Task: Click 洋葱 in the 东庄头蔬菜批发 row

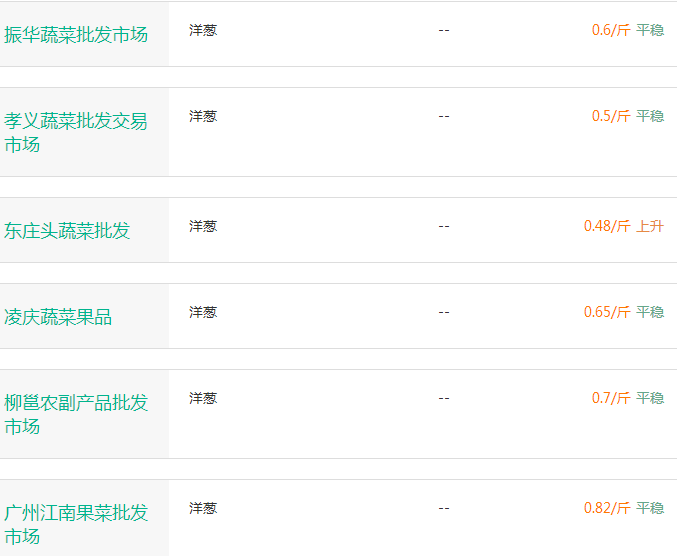Action: click(x=203, y=226)
